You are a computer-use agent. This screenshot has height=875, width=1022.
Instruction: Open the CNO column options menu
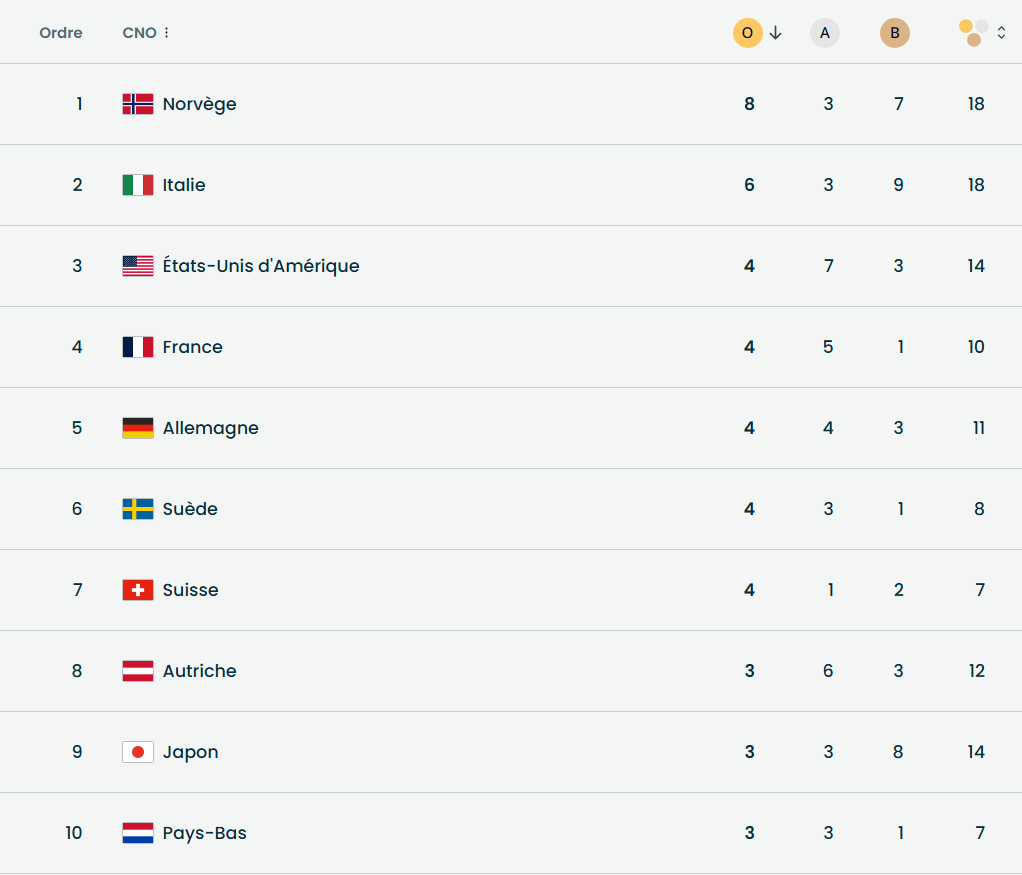(x=166, y=33)
